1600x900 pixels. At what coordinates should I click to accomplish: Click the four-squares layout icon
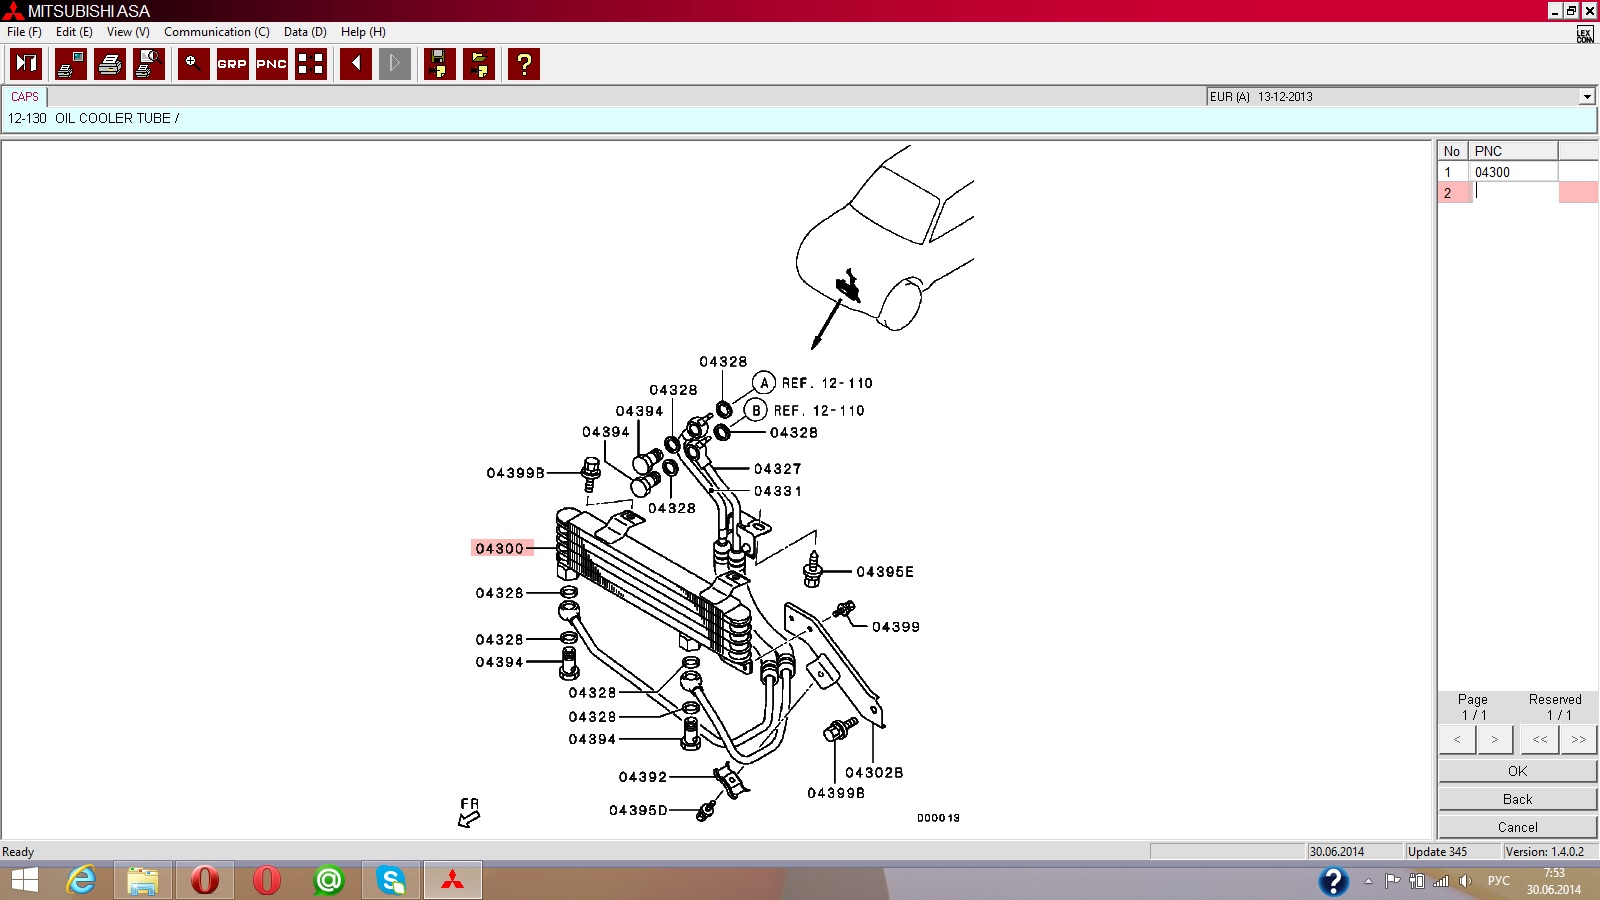311,64
